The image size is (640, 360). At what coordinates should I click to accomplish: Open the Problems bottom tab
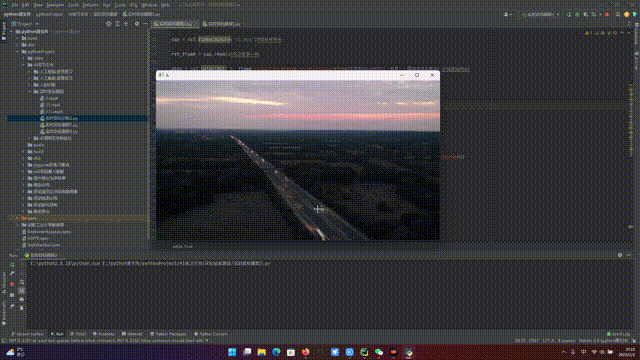104,334
